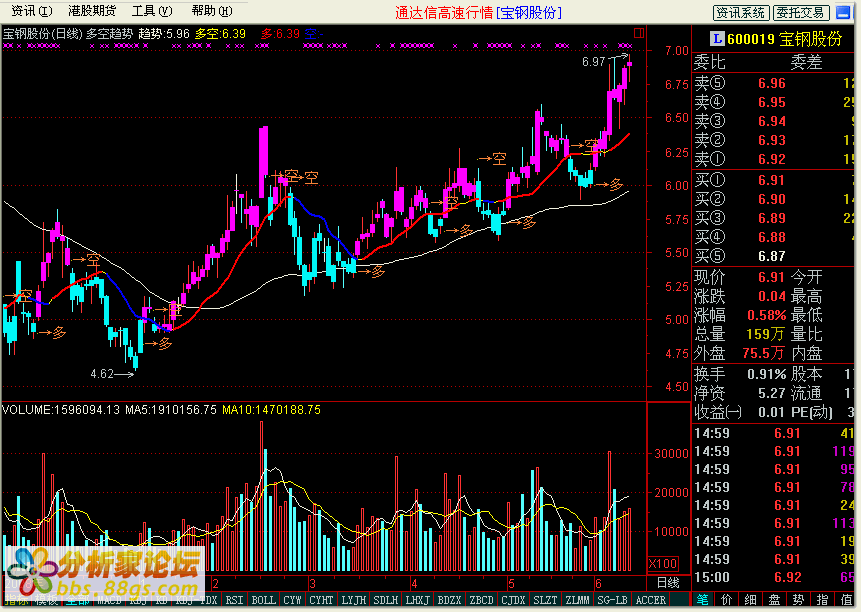Switch to the 笔 tab in quote panel
The image size is (861, 612).
click(702, 599)
